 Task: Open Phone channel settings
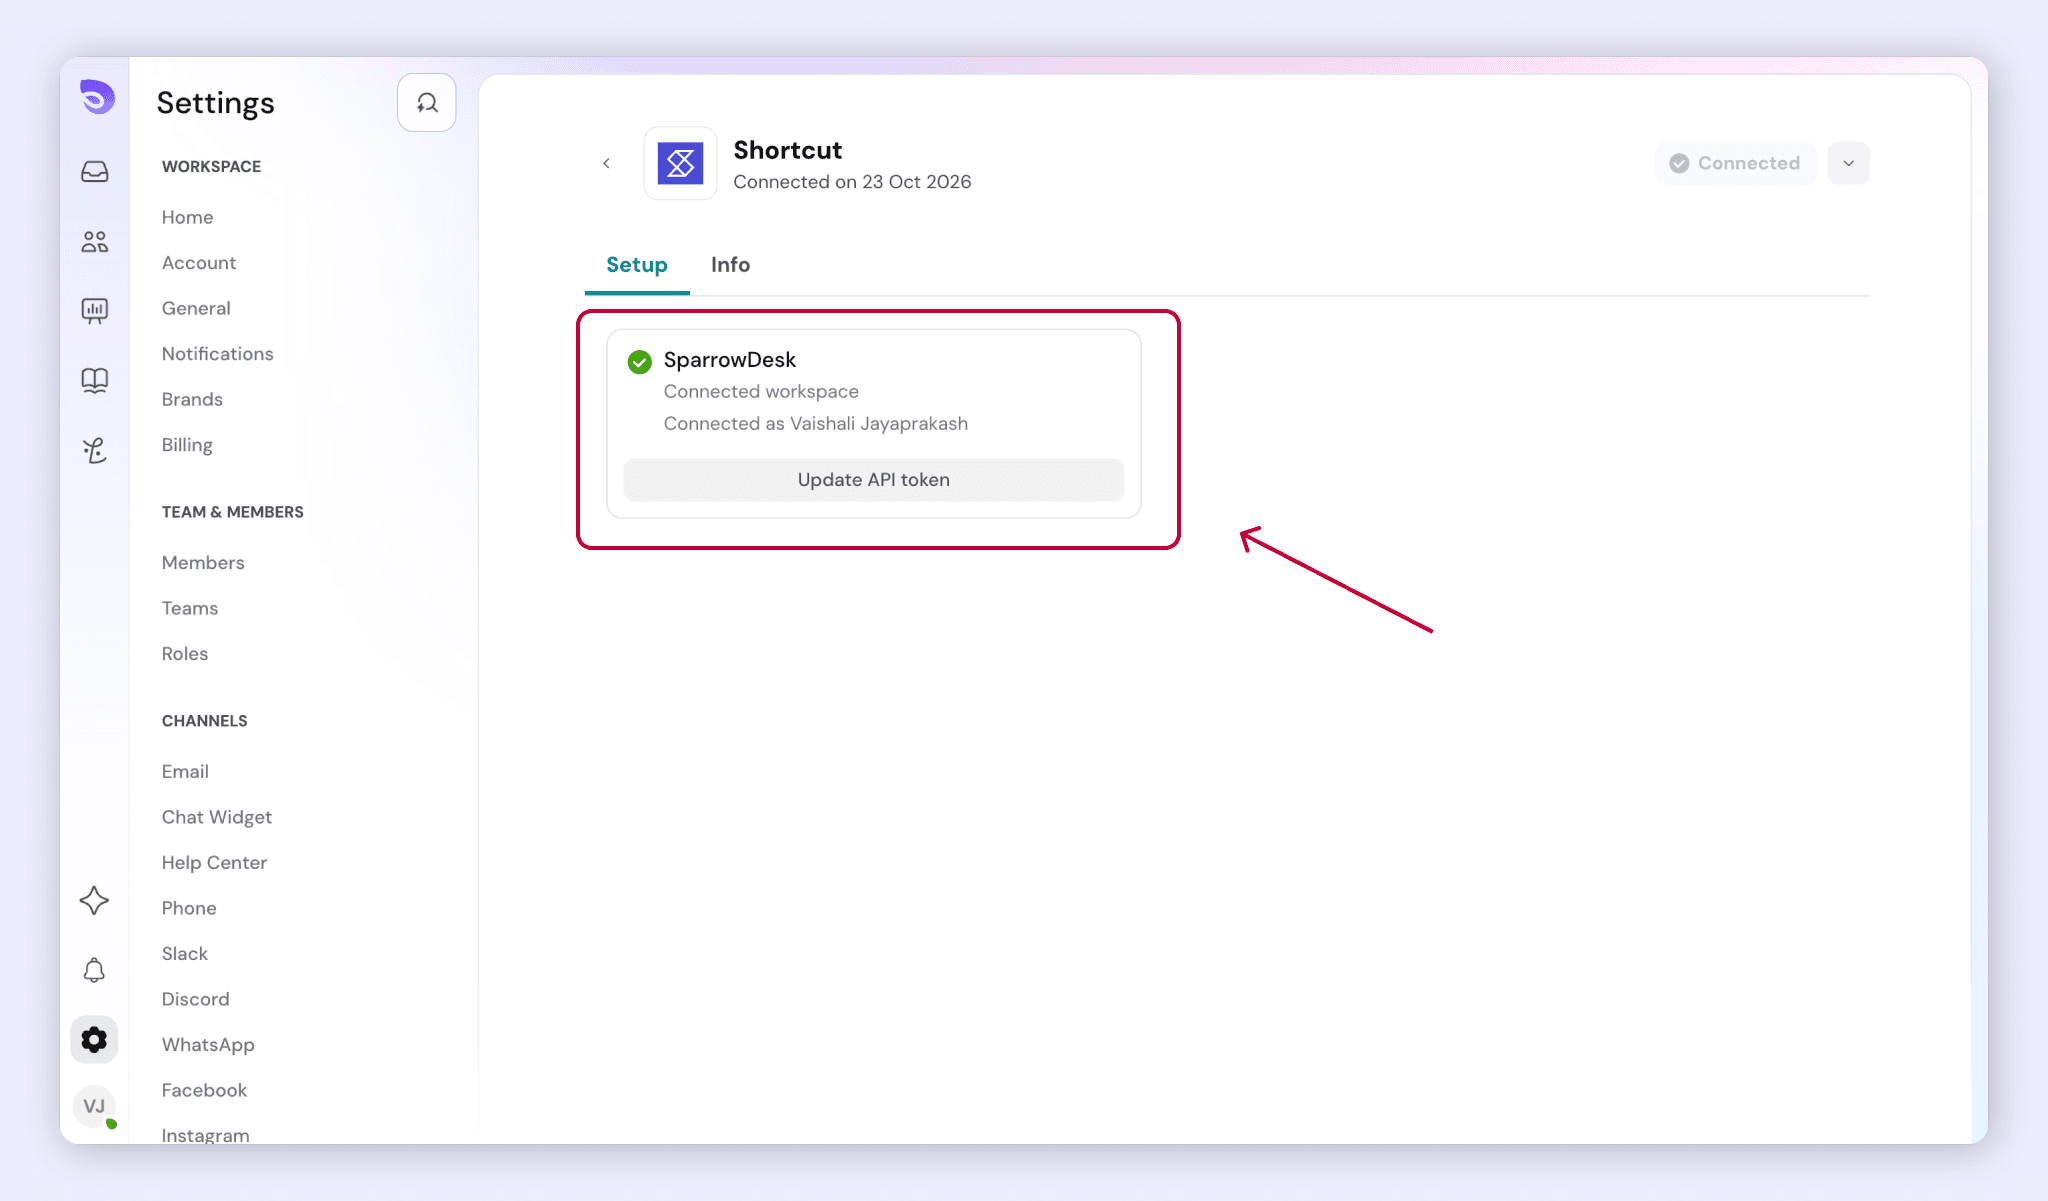coord(189,908)
